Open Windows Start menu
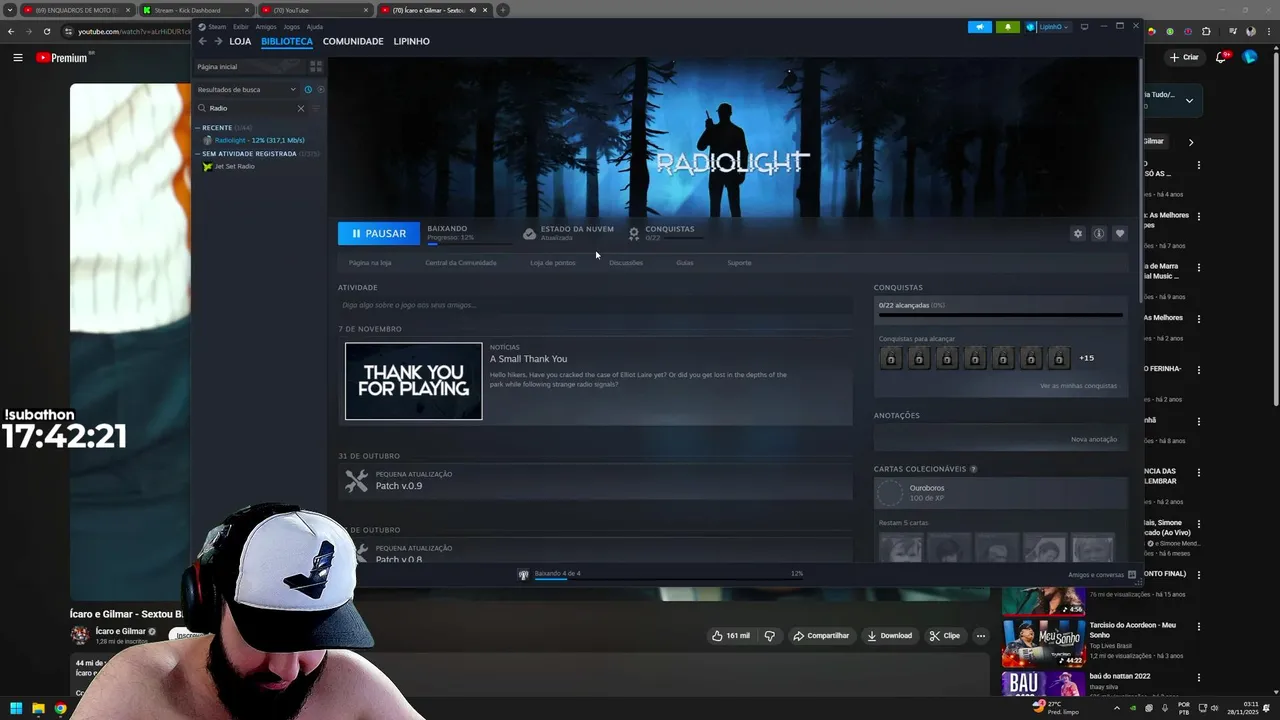 pos(16,709)
